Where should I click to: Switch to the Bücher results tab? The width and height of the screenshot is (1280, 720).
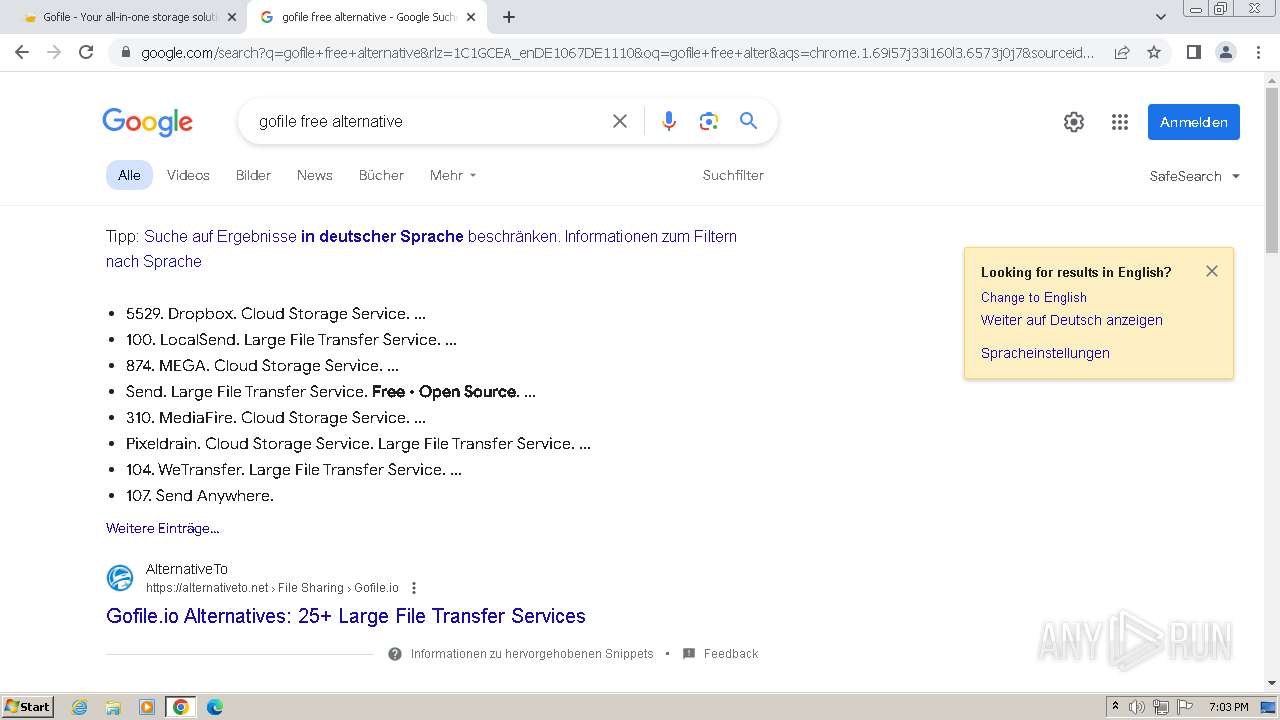click(x=381, y=175)
